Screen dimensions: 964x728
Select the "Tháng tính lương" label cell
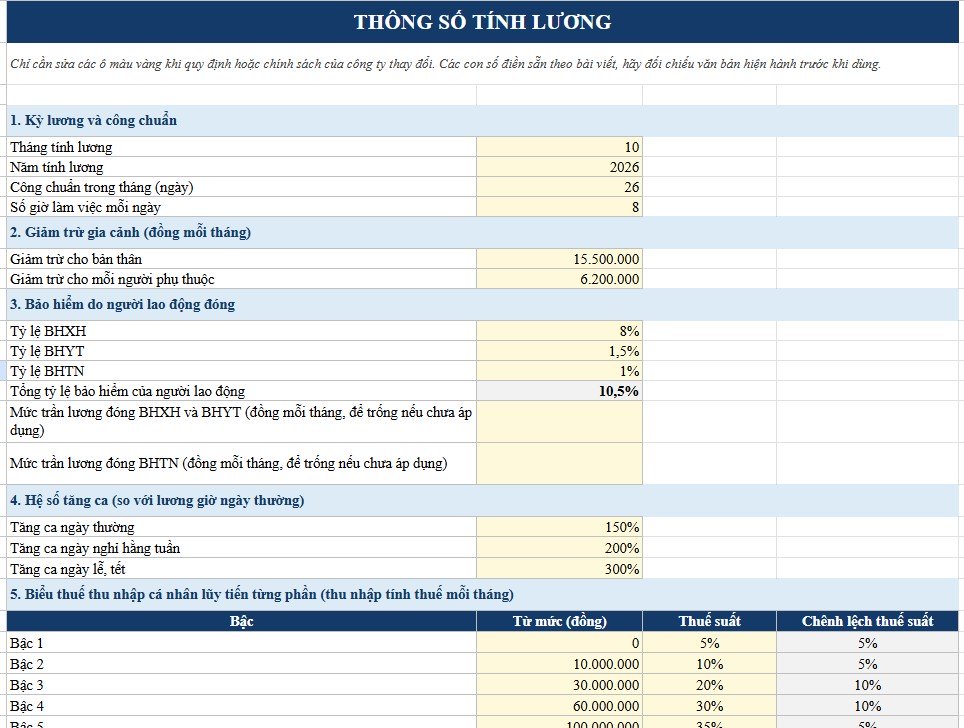click(x=242, y=147)
